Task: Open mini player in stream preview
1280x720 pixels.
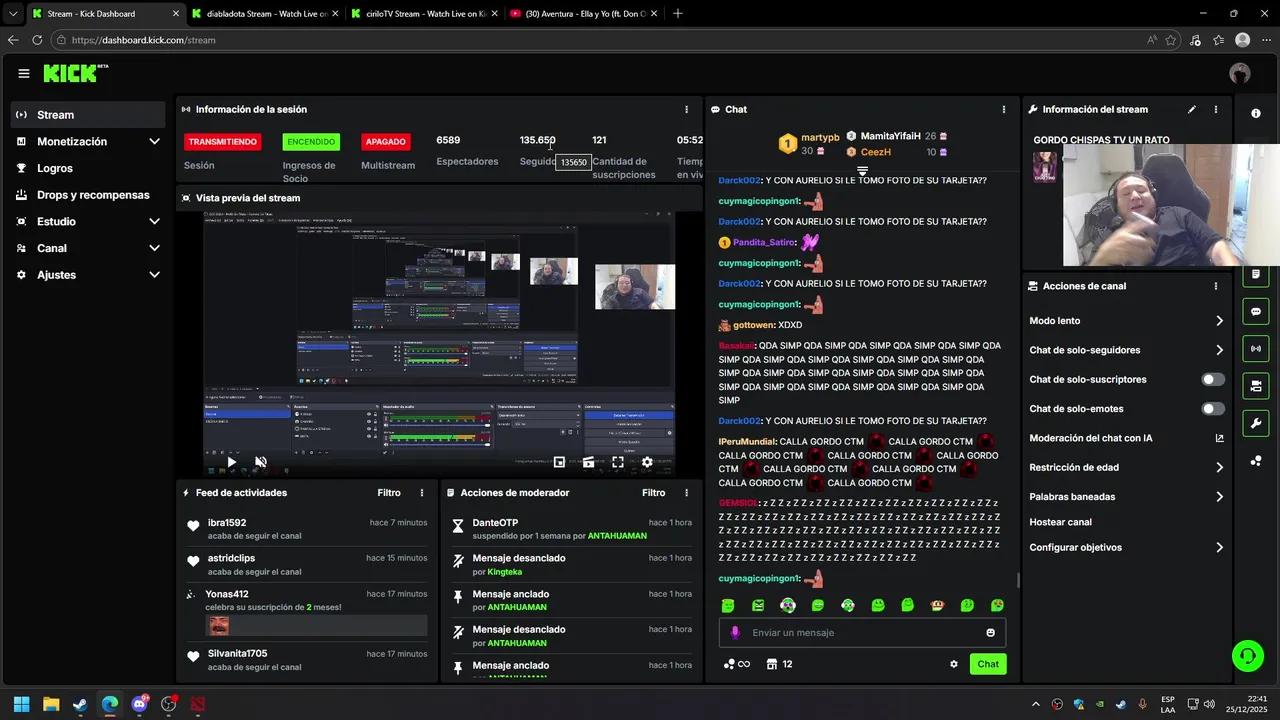Action: (559, 462)
